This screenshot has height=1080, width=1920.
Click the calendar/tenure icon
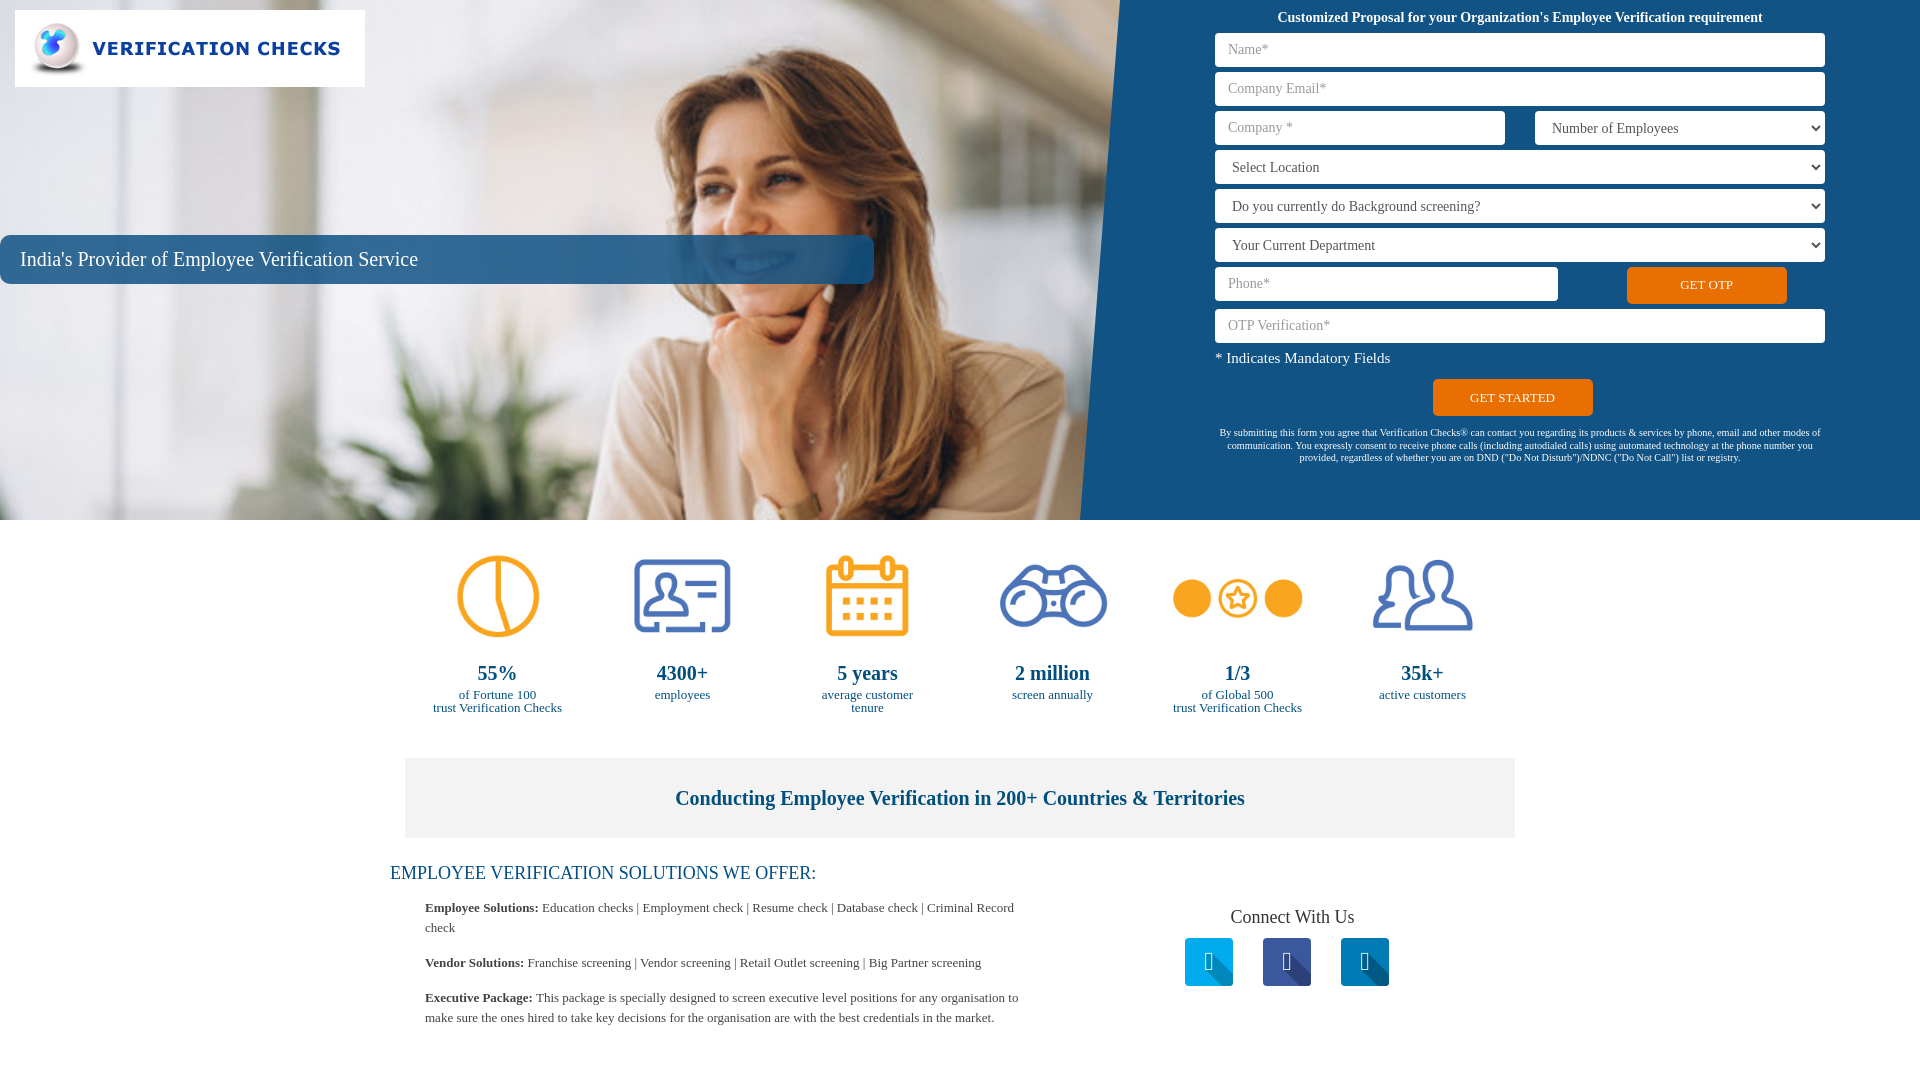pyautogui.click(x=866, y=596)
